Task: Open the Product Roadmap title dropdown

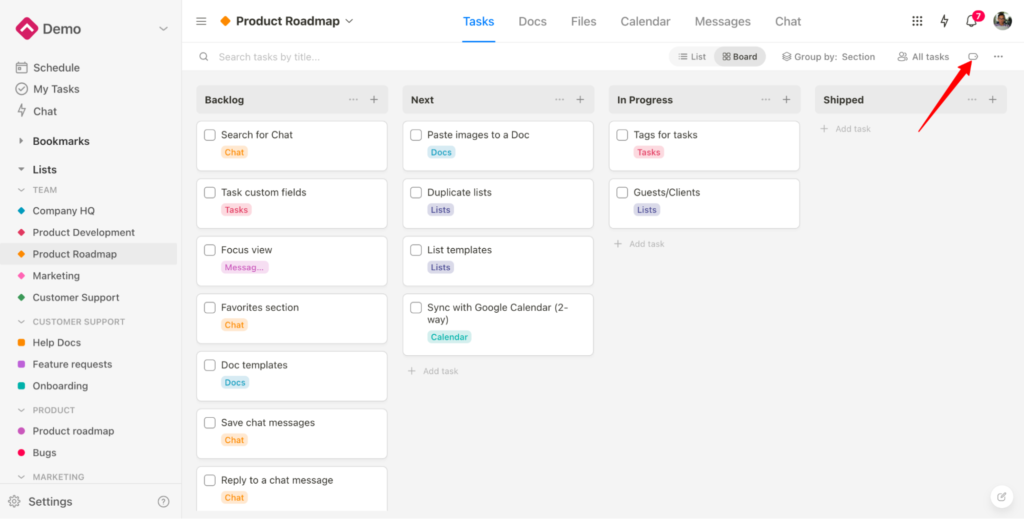Action: click(x=349, y=21)
